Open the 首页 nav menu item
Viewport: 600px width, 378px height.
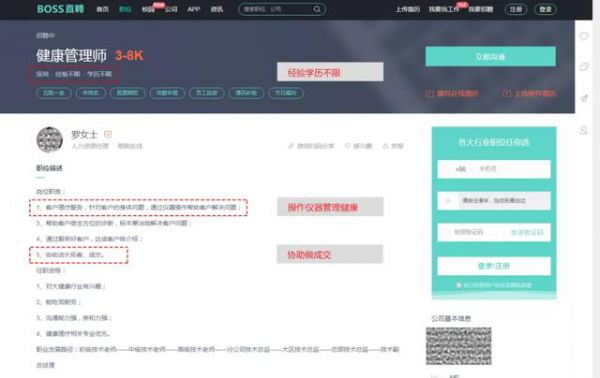click(x=102, y=9)
